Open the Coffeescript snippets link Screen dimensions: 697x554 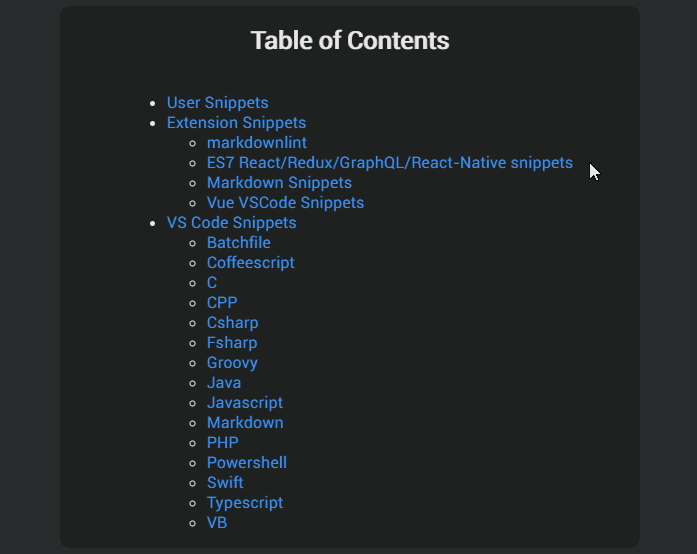[x=250, y=263]
